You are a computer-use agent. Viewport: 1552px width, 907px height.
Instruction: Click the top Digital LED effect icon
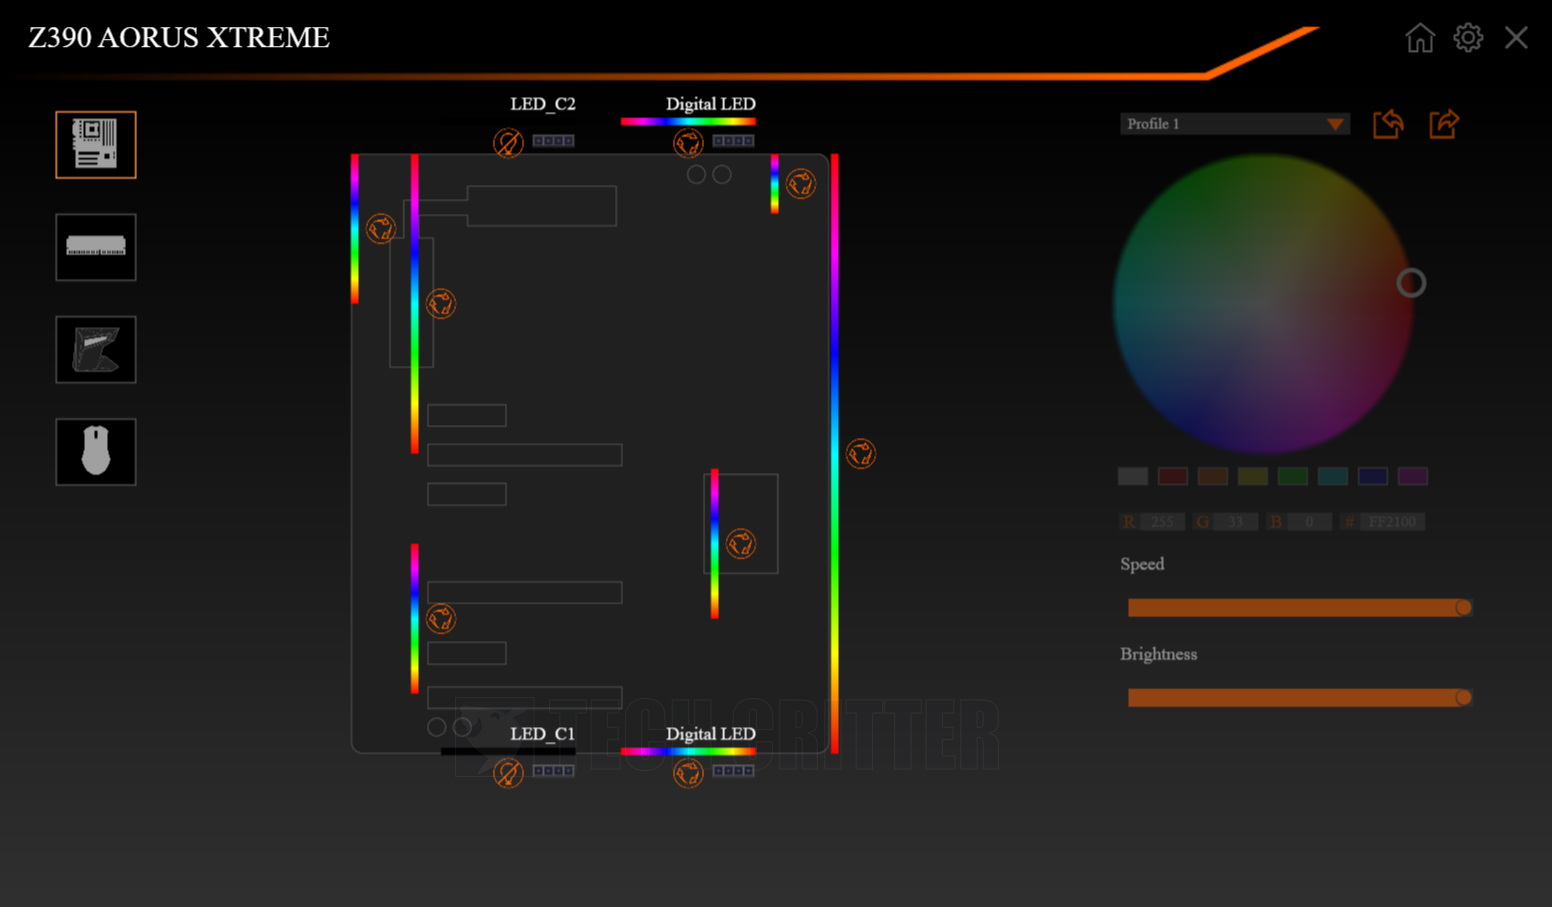[x=688, y=143]
